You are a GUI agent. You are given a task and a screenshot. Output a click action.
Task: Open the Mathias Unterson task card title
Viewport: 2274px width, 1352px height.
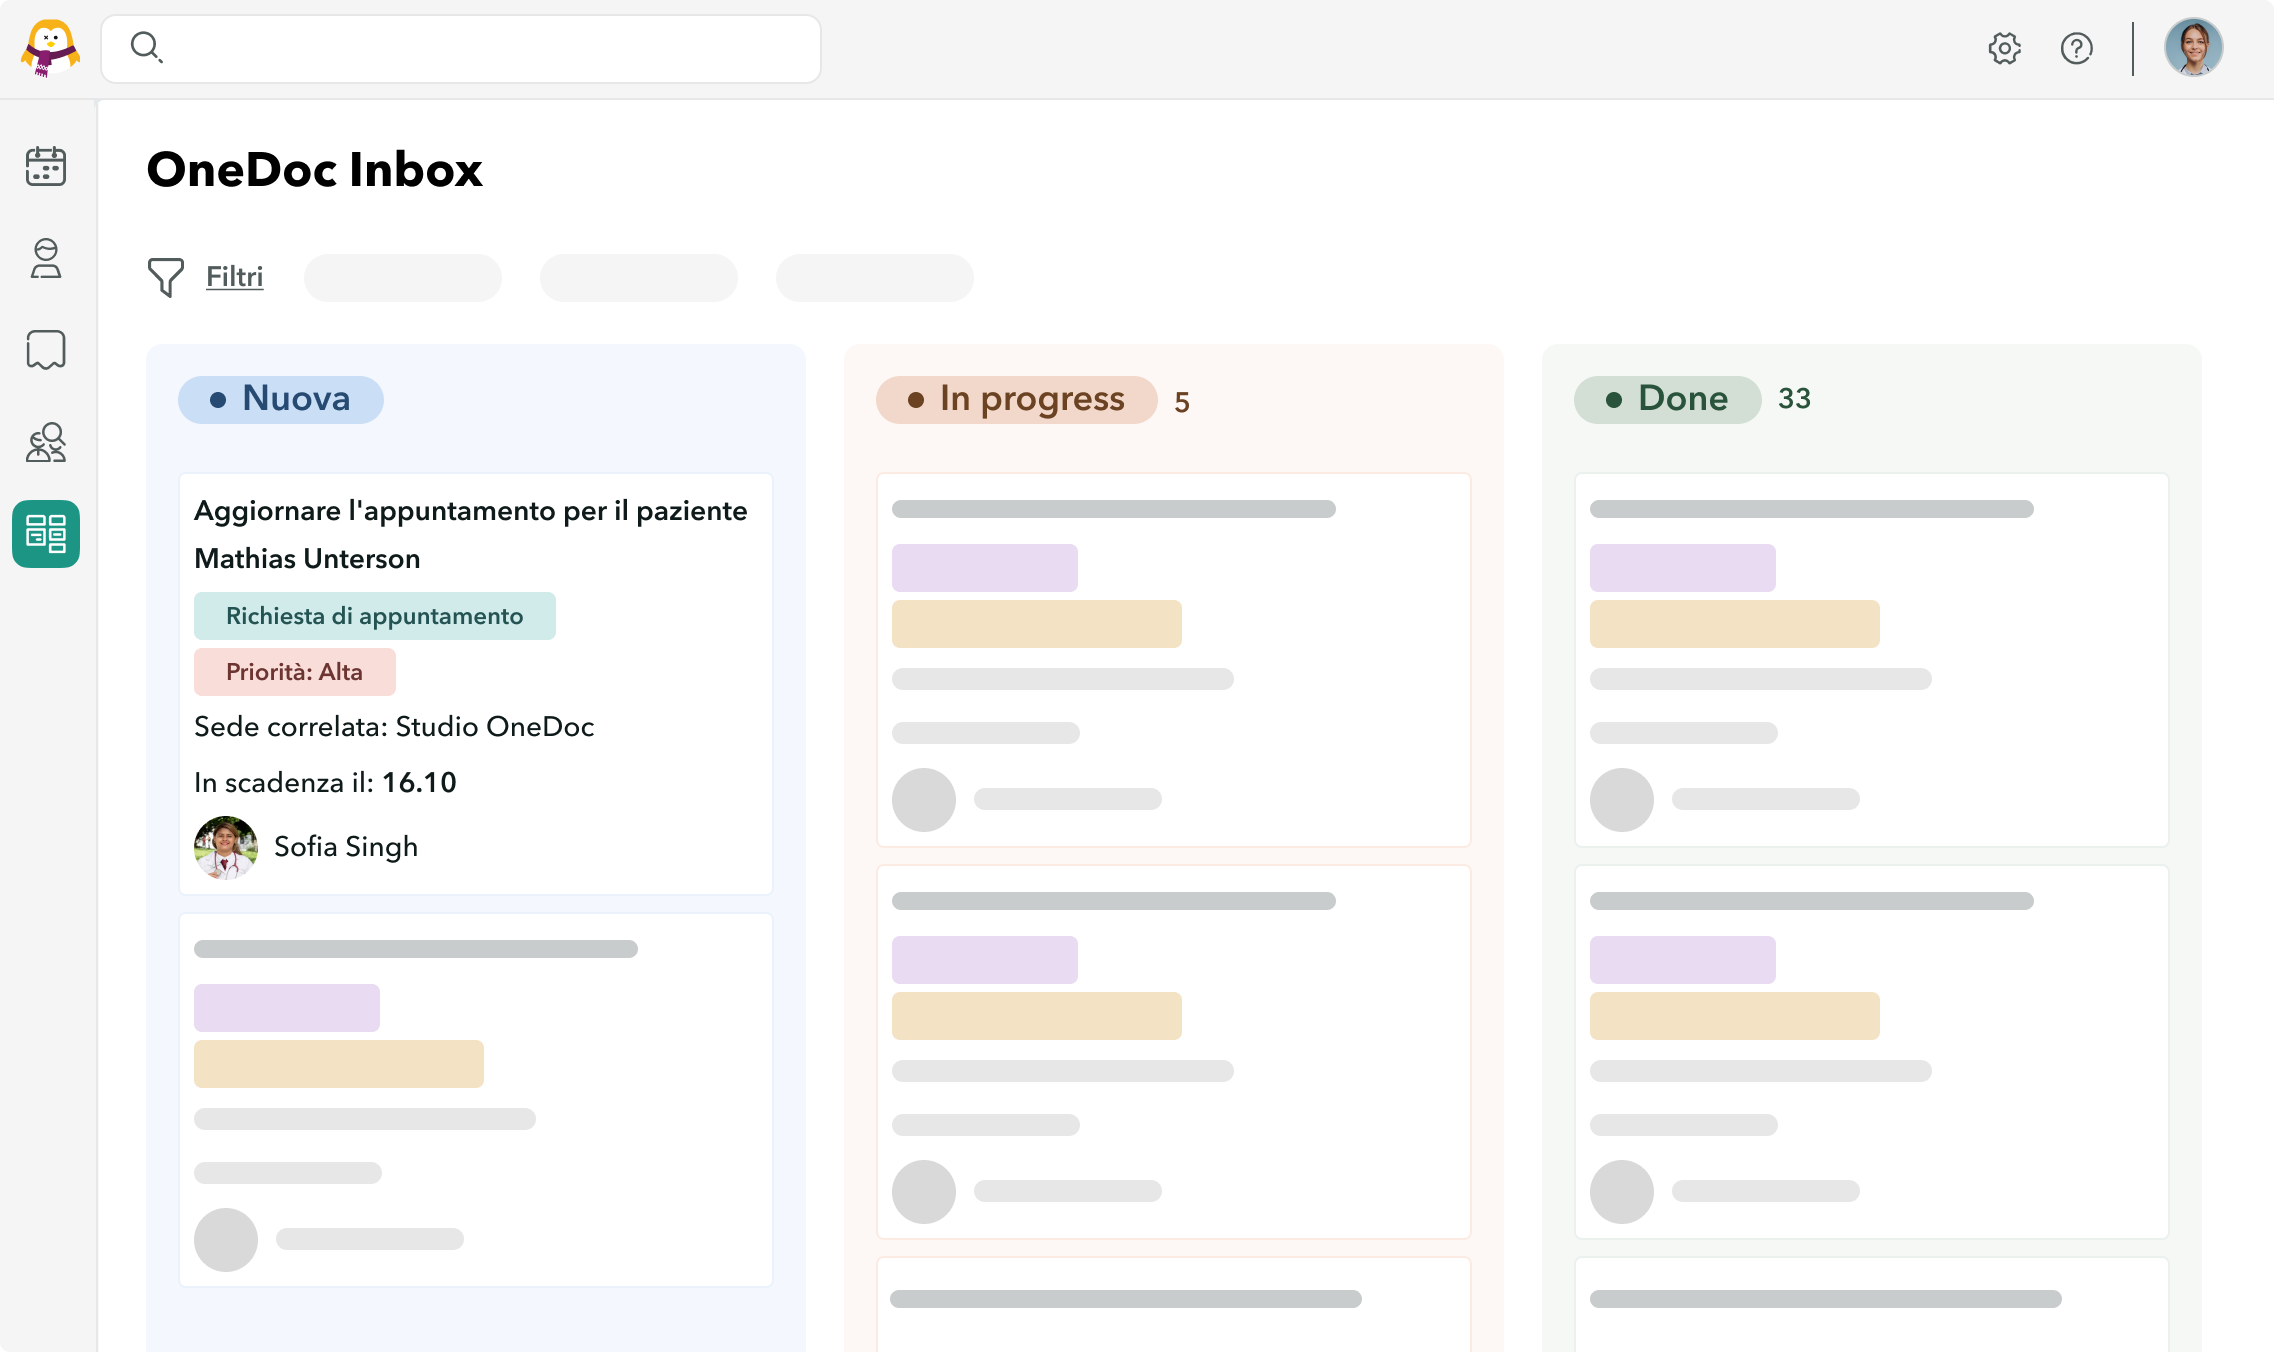470,534
